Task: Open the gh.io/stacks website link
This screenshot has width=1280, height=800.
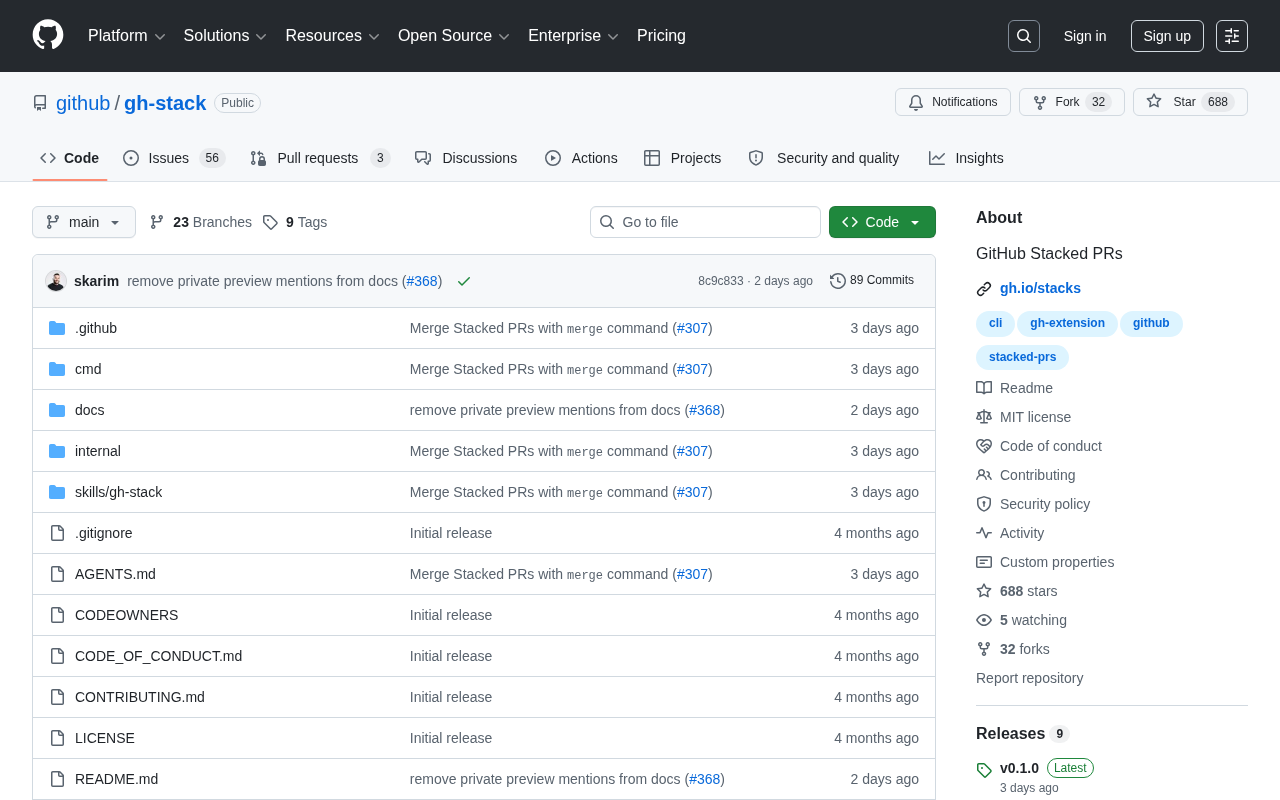Action: click(x=1040, y=288)
